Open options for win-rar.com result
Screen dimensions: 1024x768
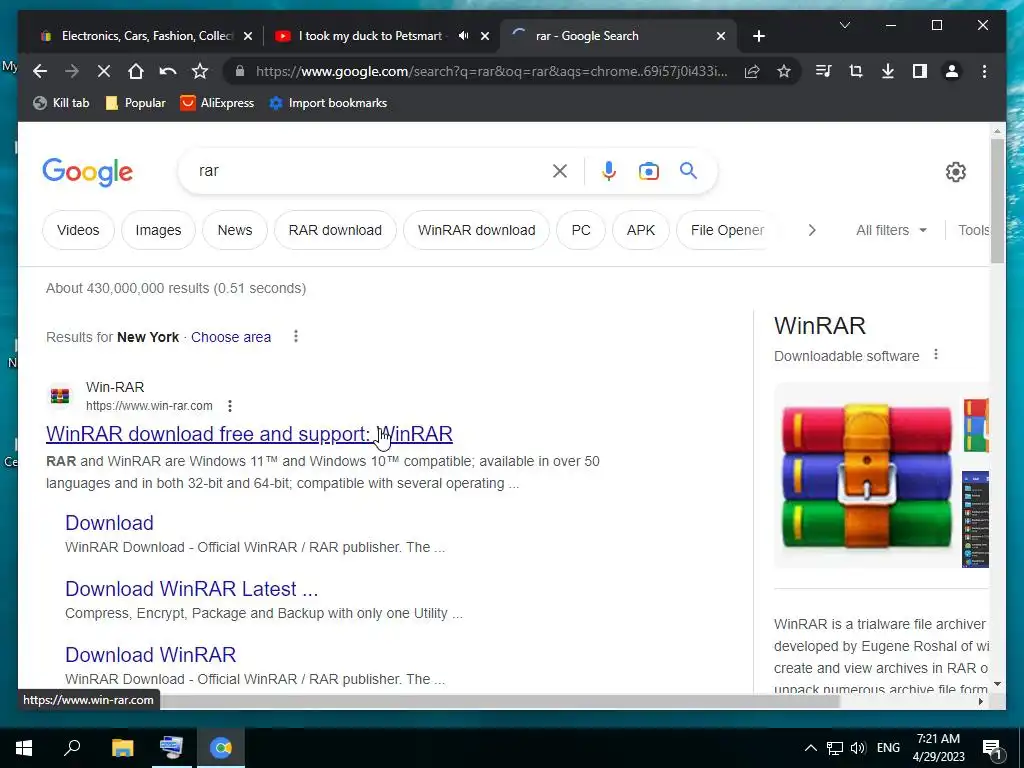(230, 406)
